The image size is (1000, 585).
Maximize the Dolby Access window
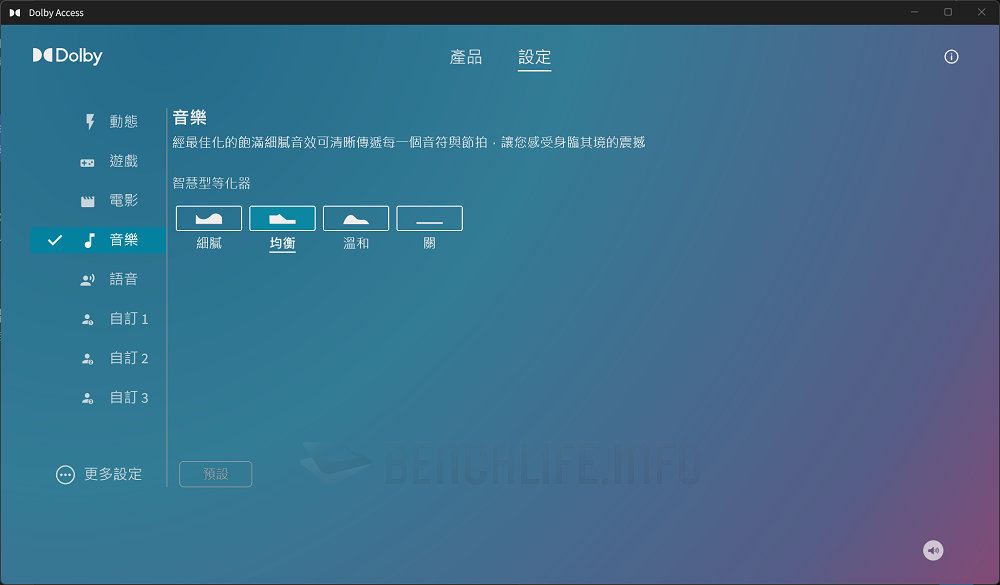click(948, 12)
